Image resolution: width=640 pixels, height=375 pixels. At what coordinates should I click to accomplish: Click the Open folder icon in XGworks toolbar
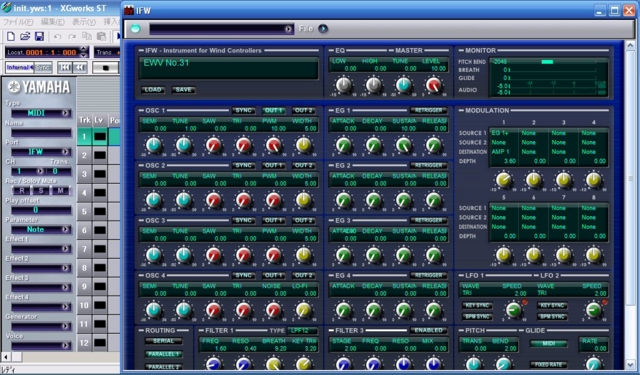click(25, 37)
